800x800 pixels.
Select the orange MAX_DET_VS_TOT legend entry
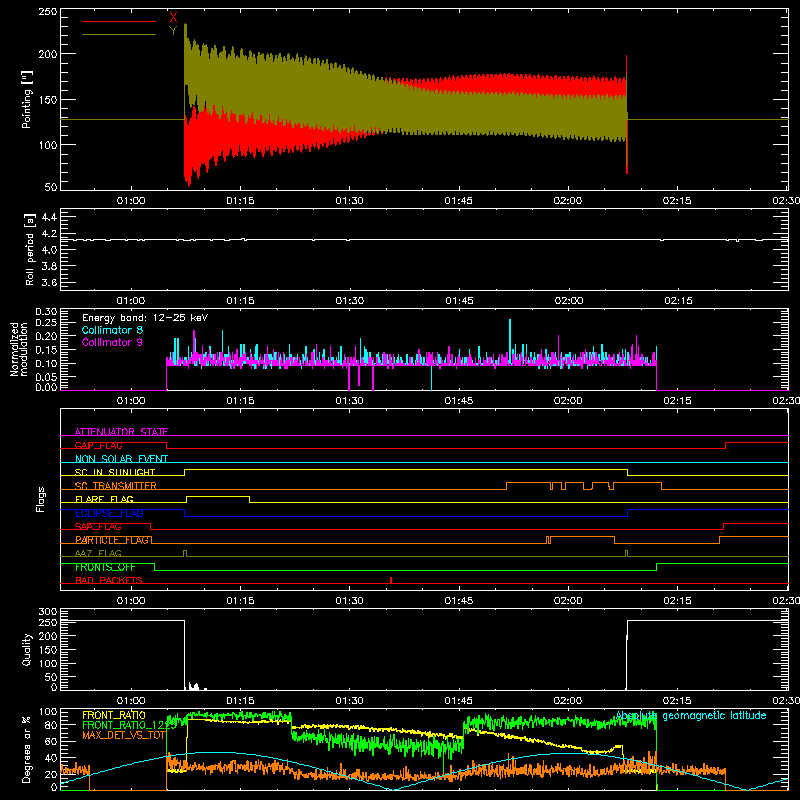124,735
